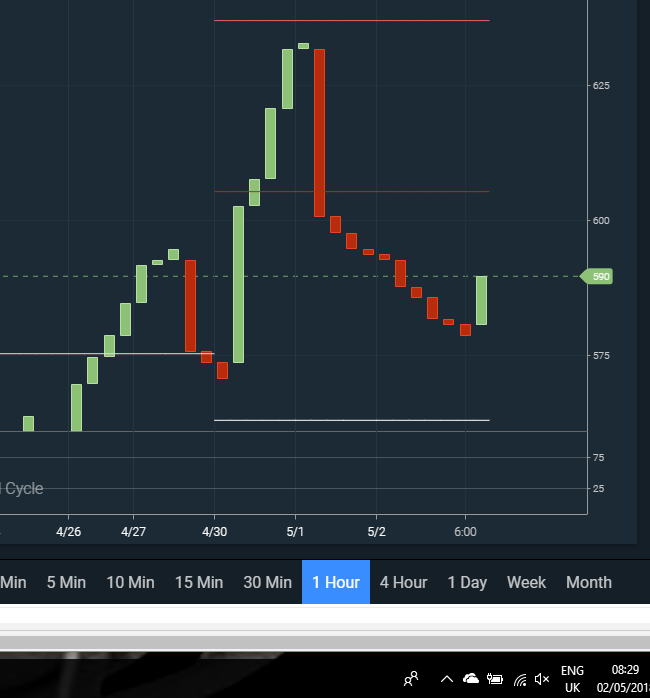Select the 5 Min timeframe tab
This screenshot has height=698, width=650.
(x=66, y=582)
